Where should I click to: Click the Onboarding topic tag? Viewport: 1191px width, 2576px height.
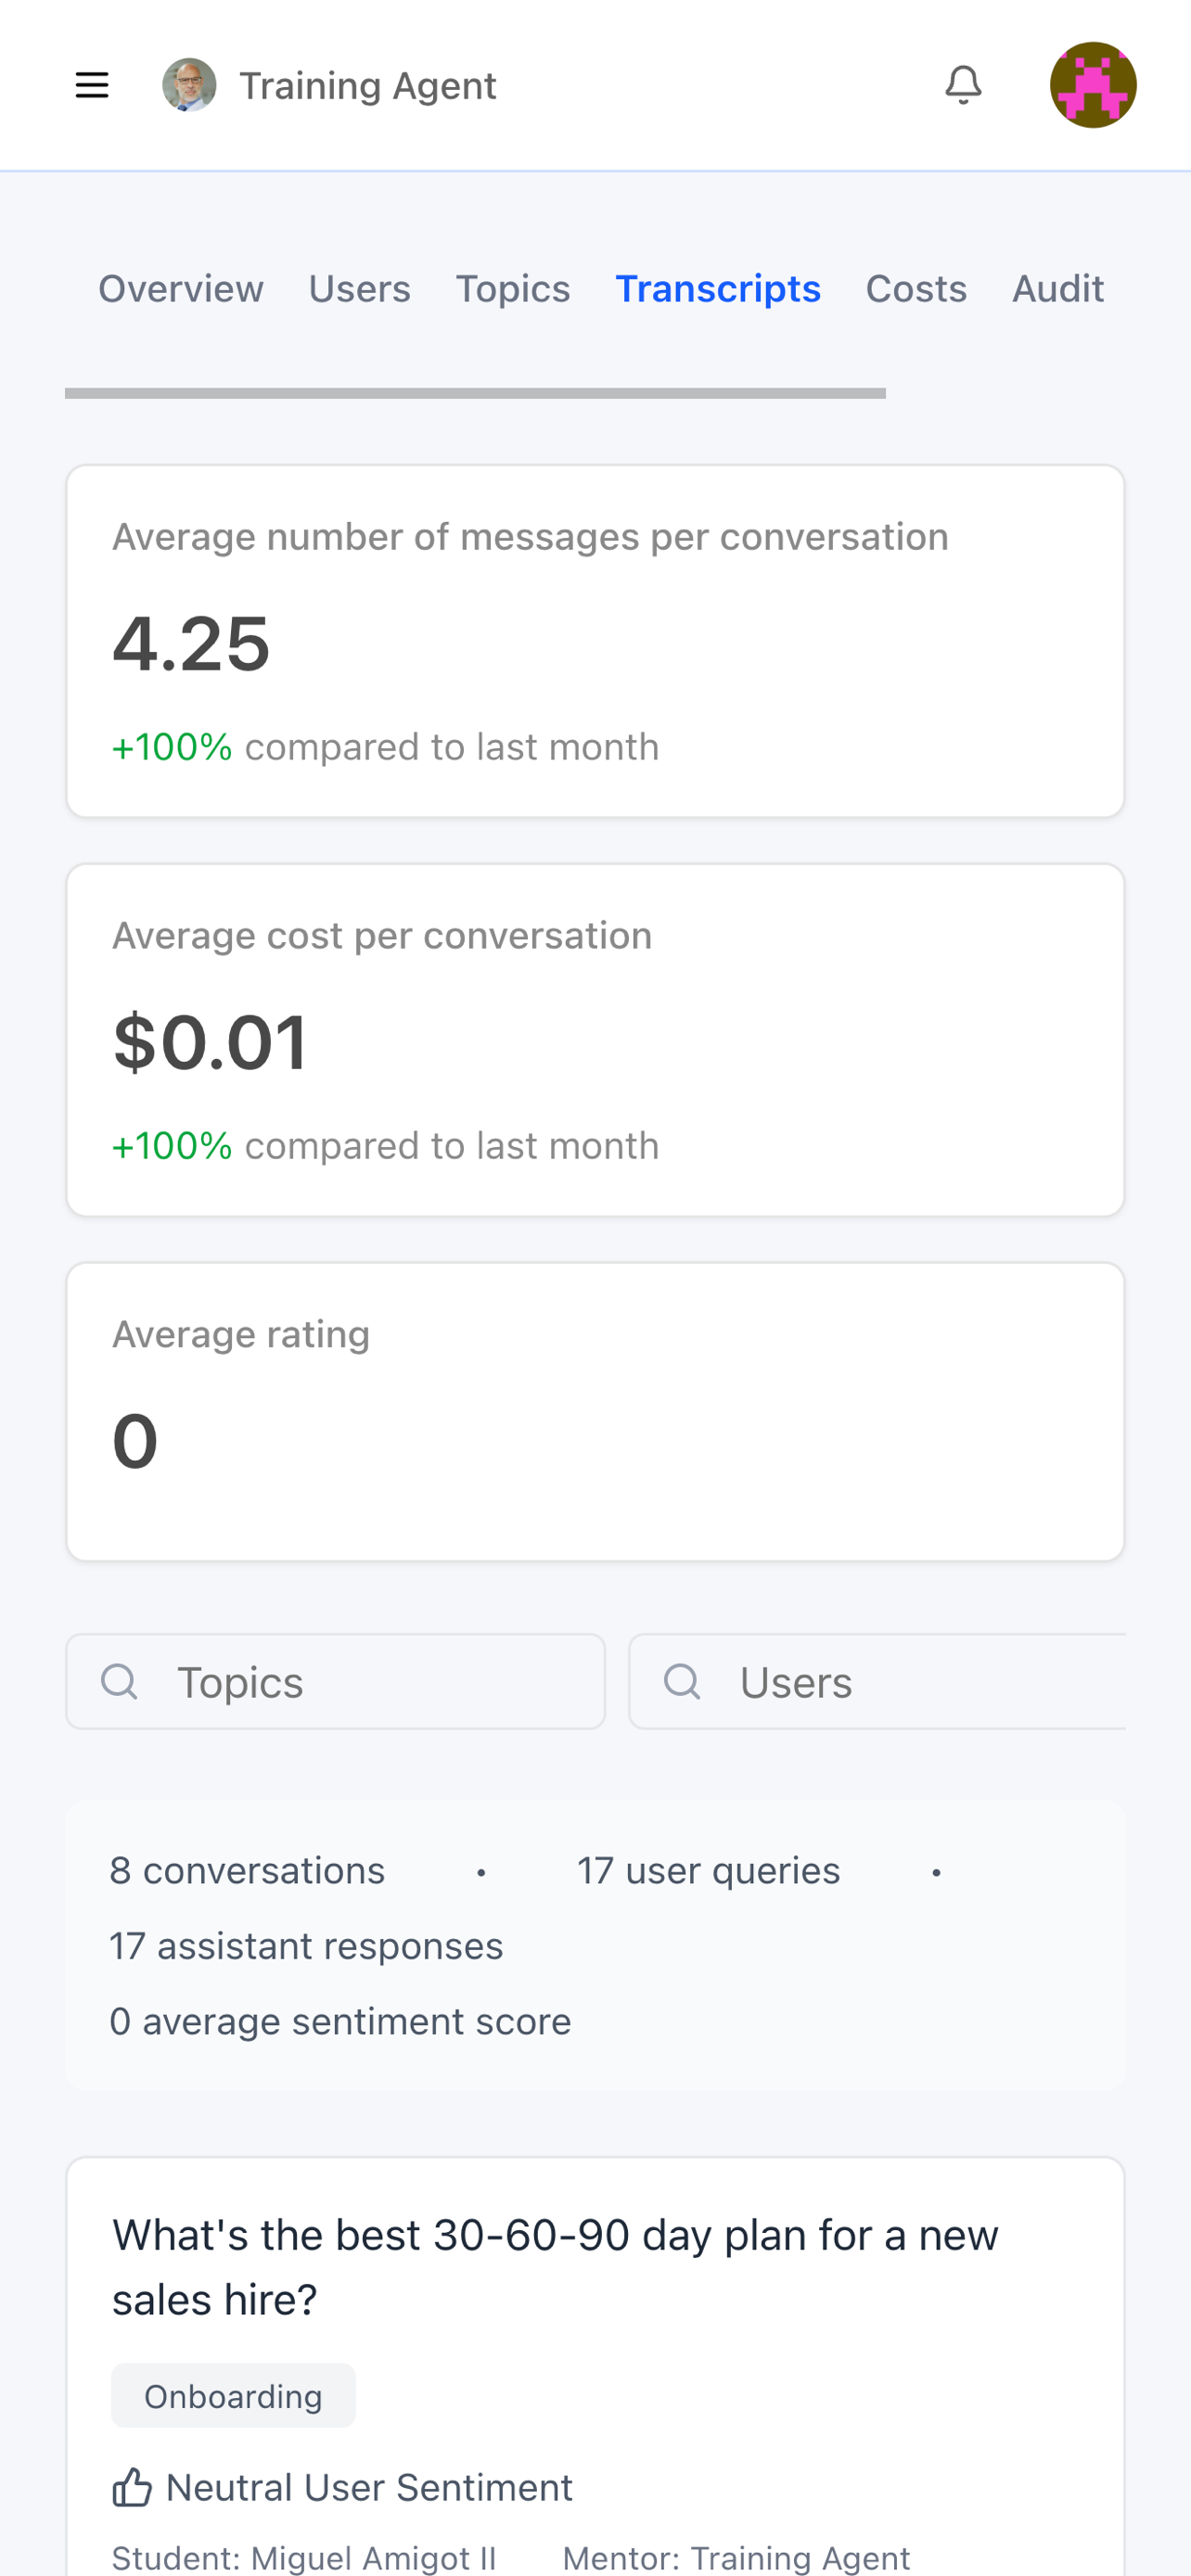233,2396
